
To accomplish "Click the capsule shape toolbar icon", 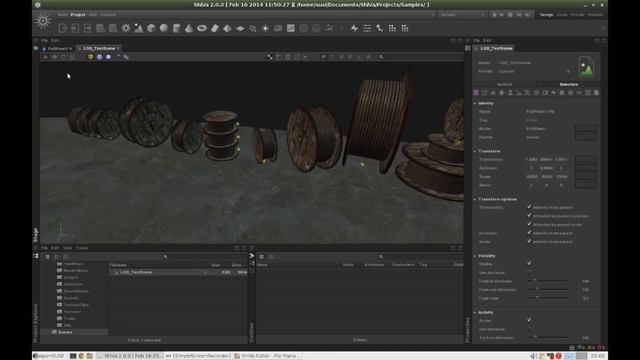I will point(215,28).
